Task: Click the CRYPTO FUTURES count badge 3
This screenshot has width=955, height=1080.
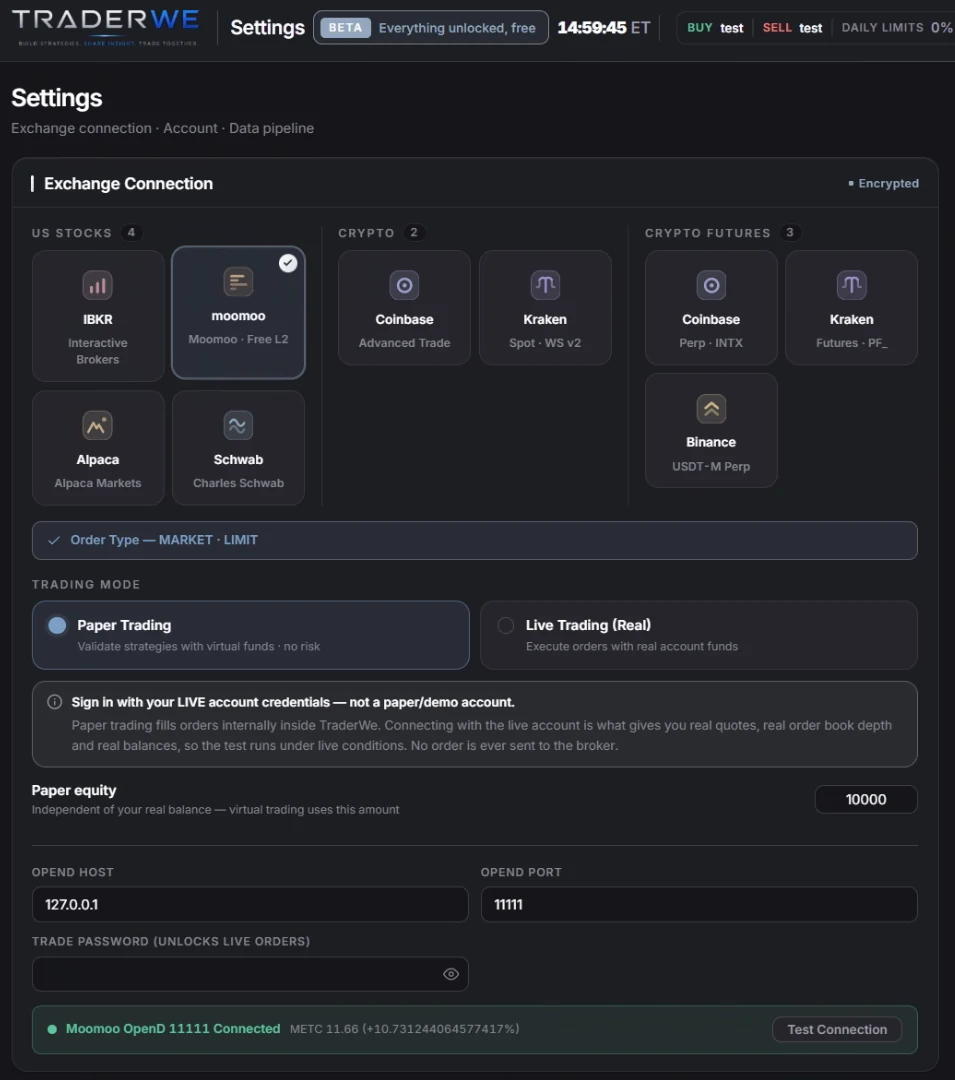Action: pos(790,233)
